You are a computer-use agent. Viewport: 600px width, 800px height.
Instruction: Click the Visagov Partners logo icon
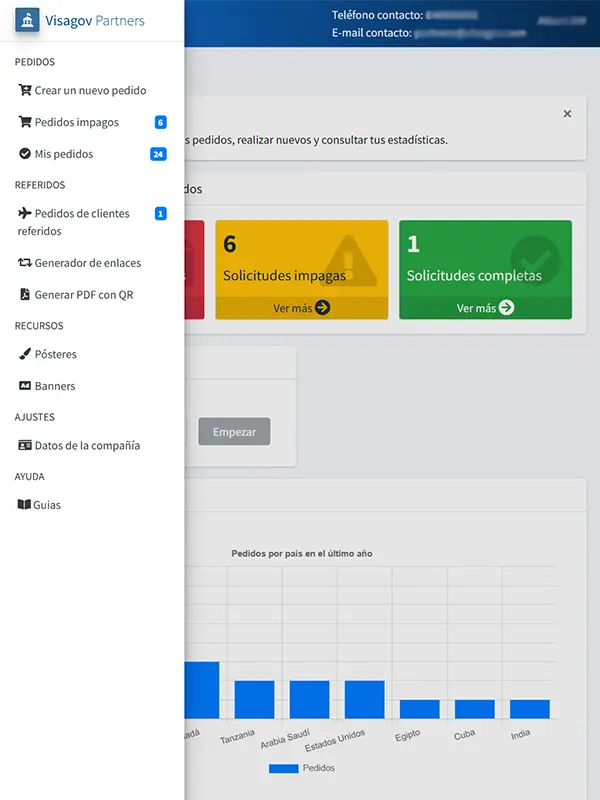coord(27,20)
